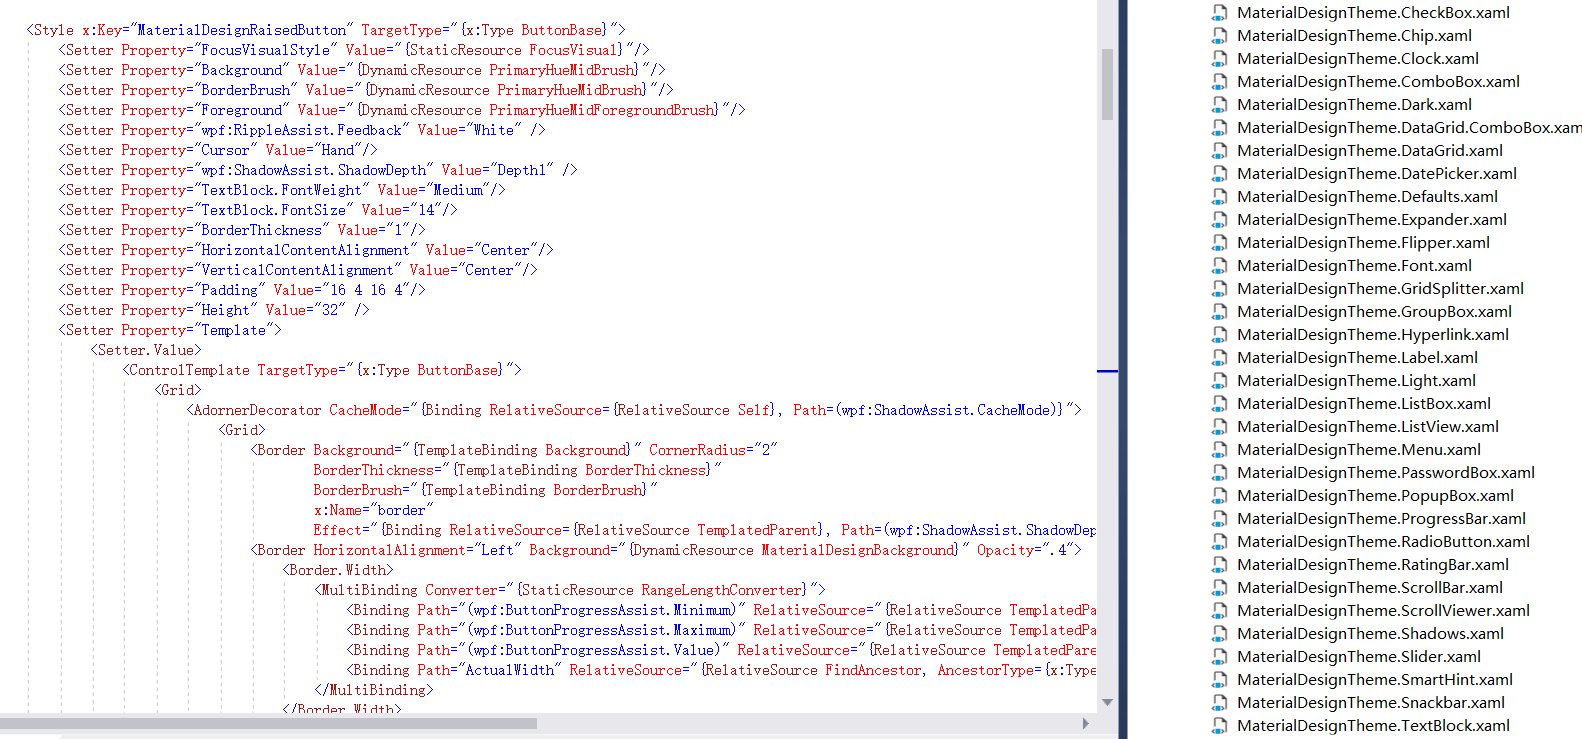Click the FocusVisualStyle property text
This screenshot has width=1582, height=739.
[265, 50]
